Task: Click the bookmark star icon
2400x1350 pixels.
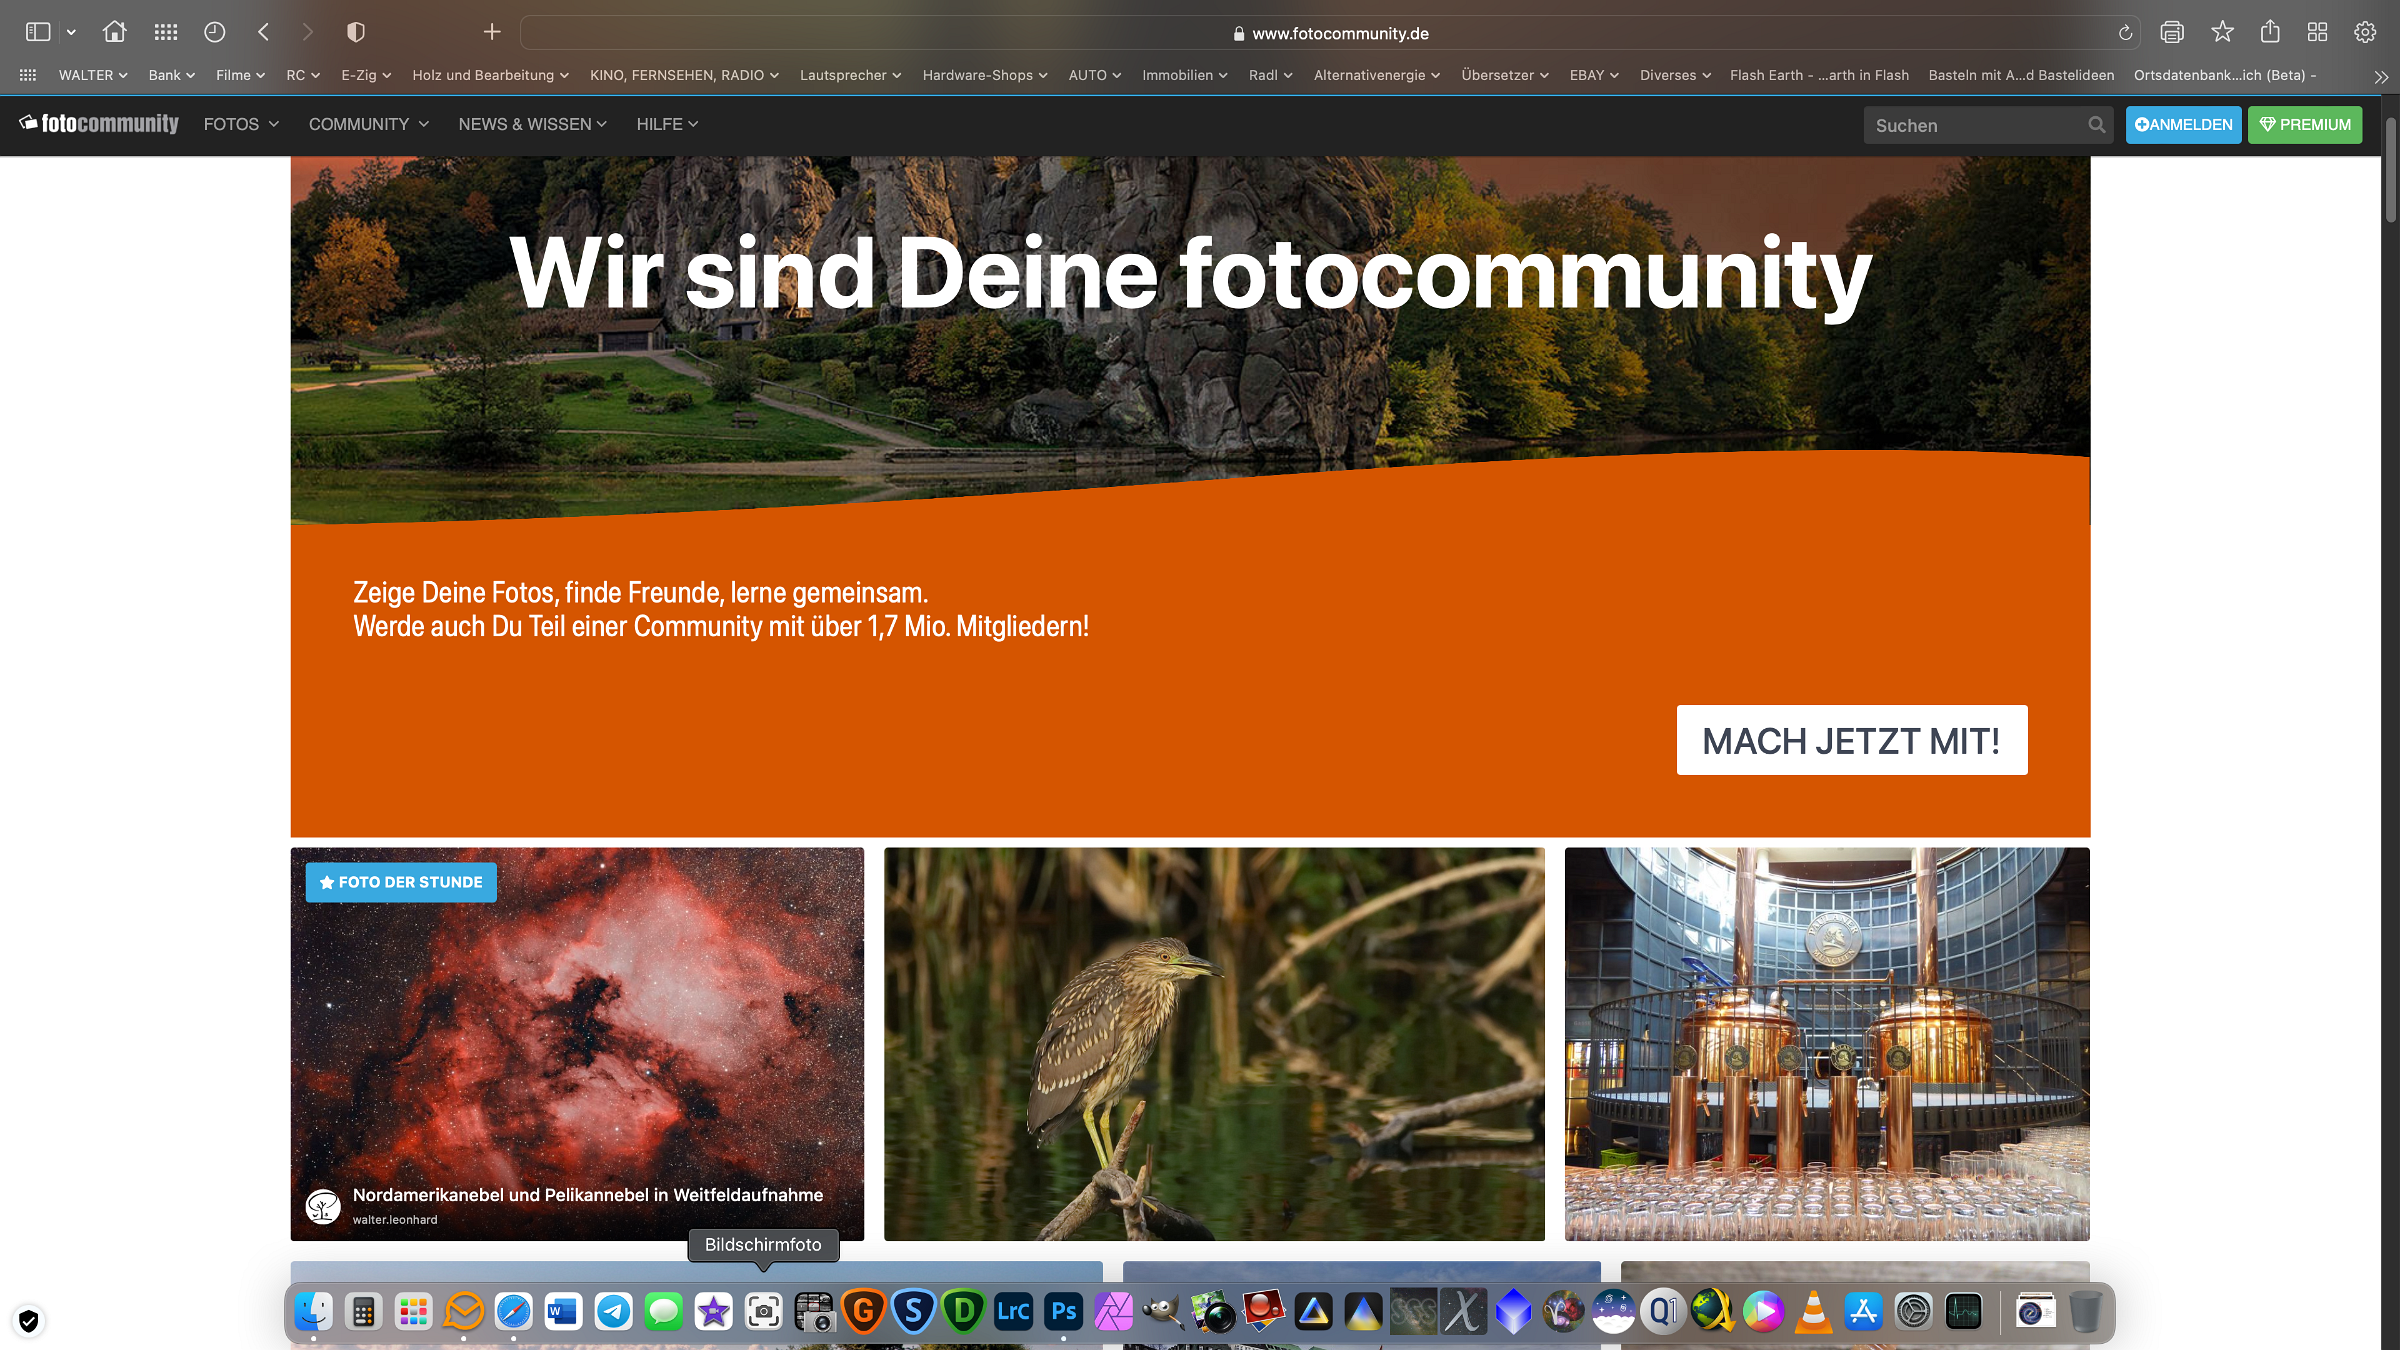Action: [2222, 32]
